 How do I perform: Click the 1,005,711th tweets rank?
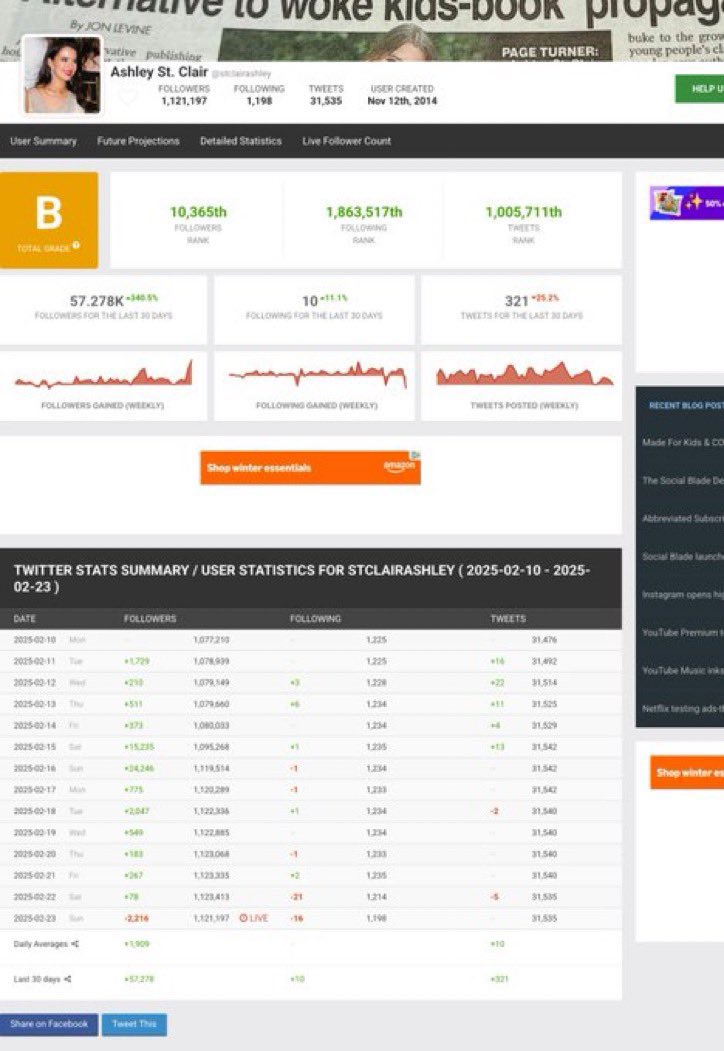(524, 212)
